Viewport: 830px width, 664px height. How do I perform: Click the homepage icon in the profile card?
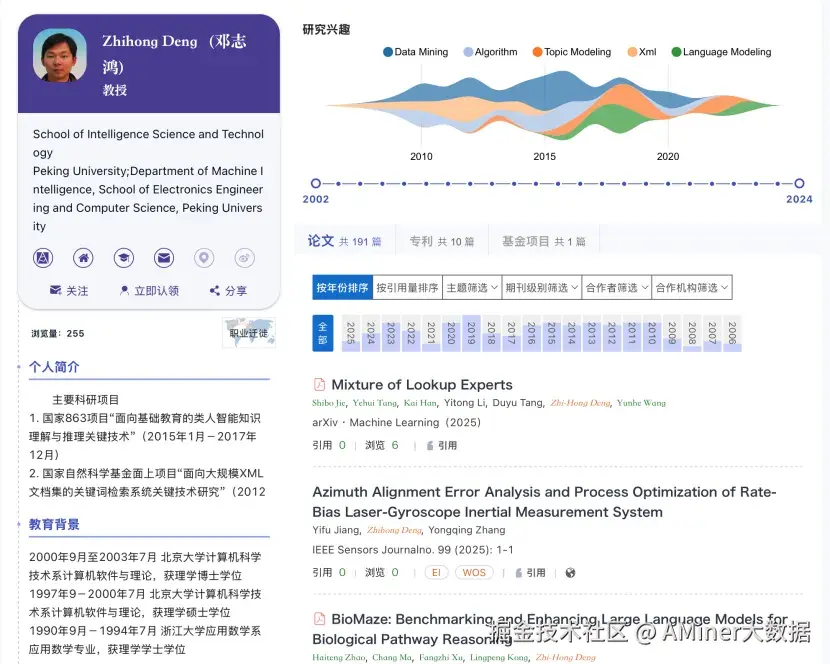(83, 257)
